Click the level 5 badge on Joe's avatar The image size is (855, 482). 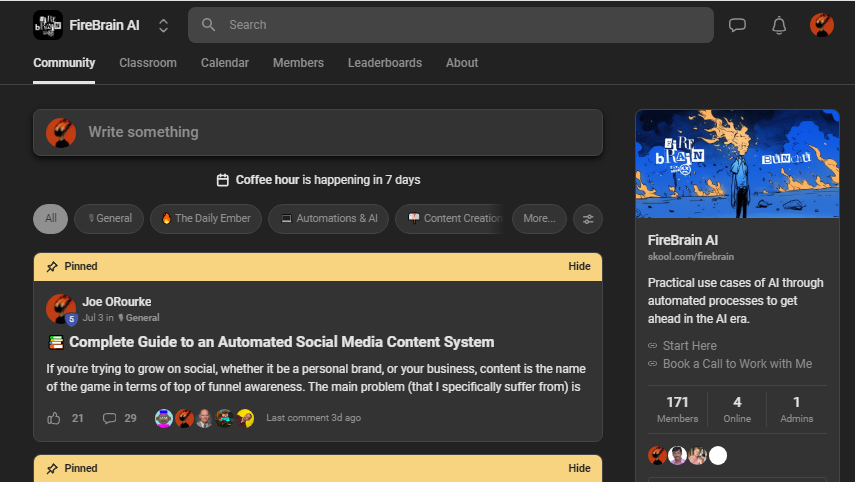click(71, 320)
